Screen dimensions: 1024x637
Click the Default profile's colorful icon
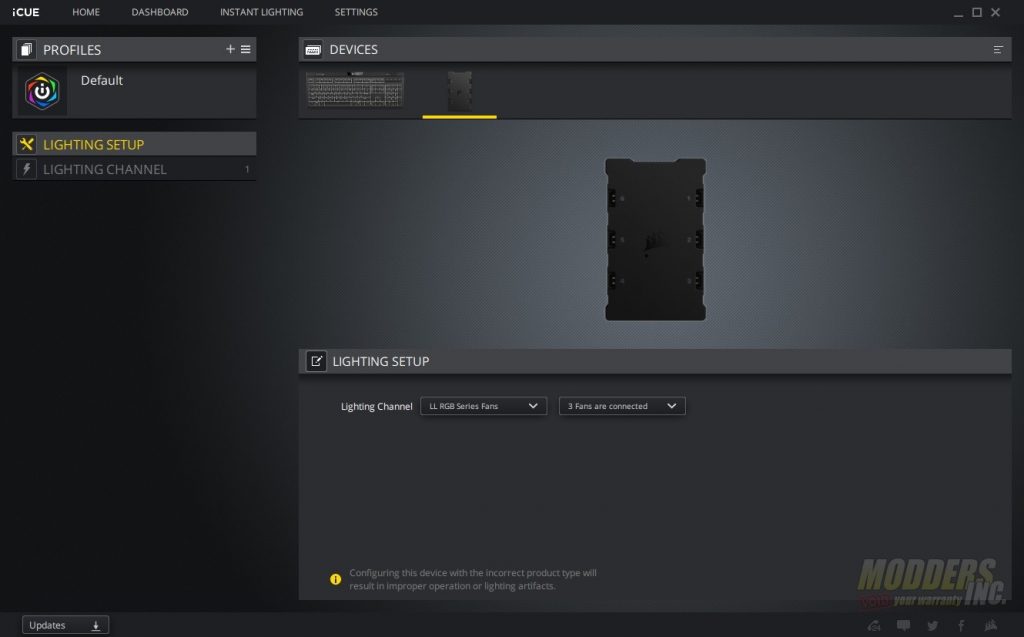tap(42, 91)
